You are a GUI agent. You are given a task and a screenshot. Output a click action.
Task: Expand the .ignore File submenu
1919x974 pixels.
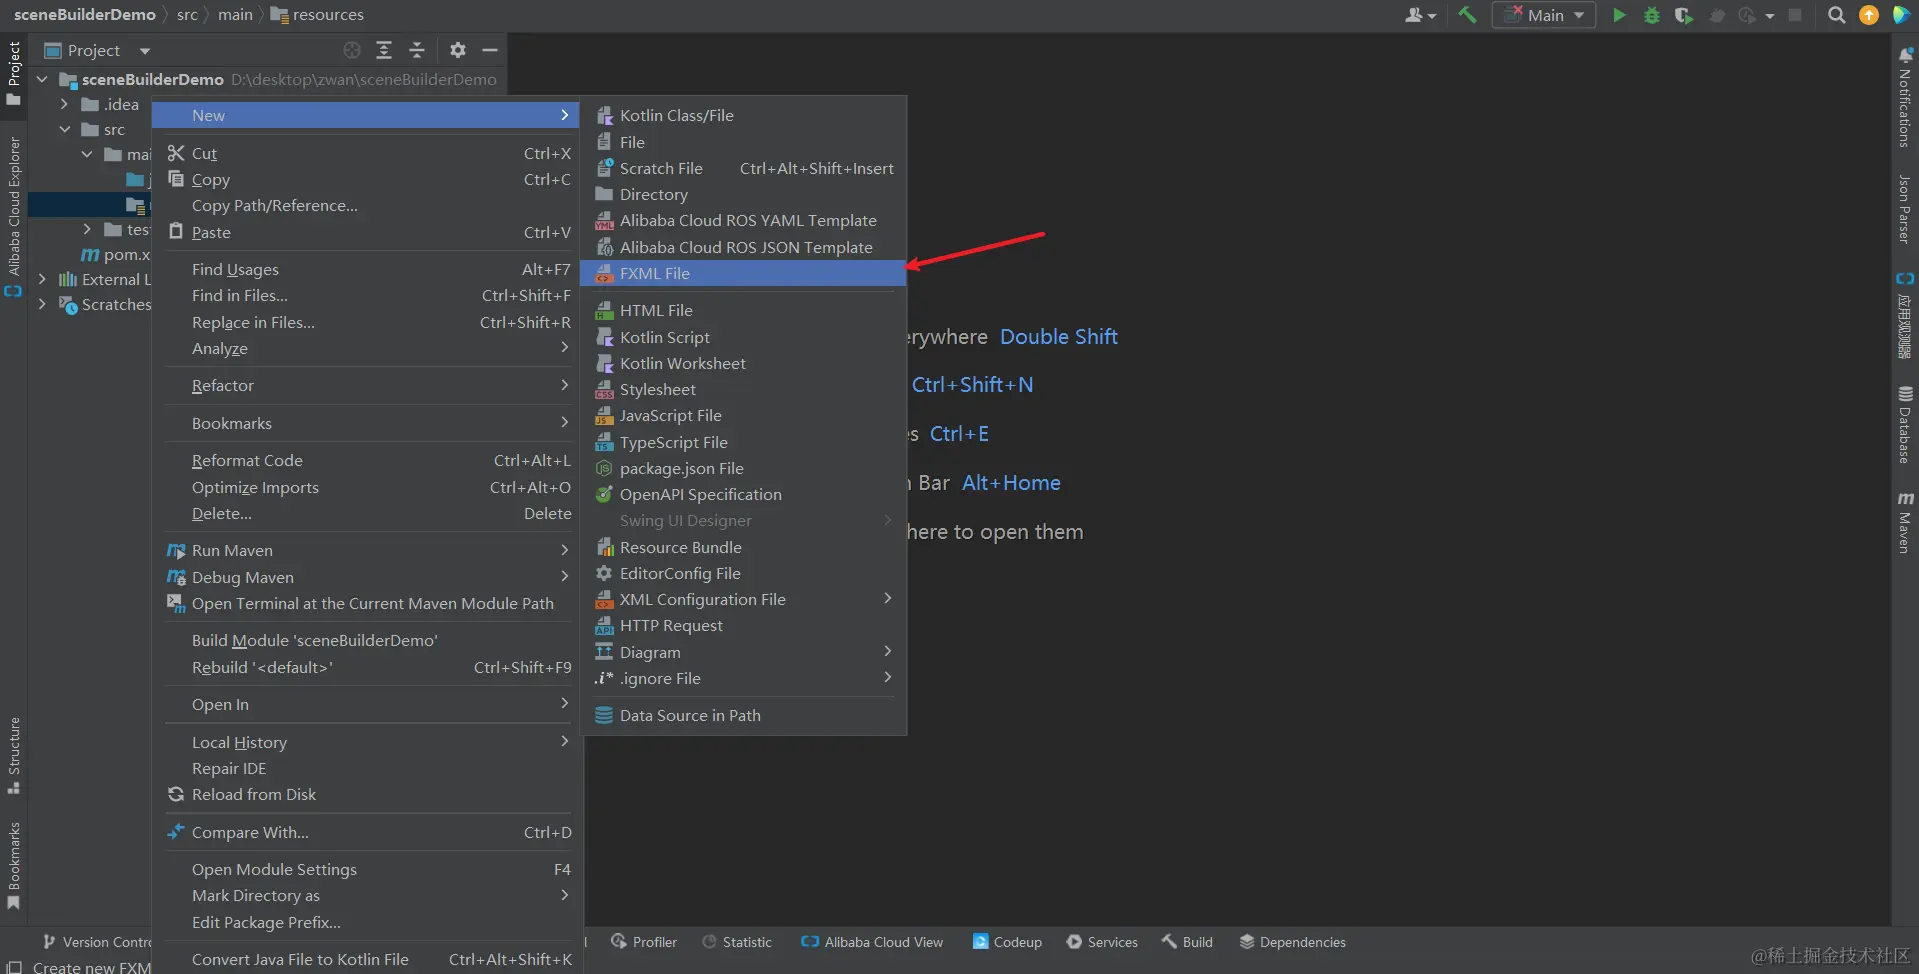(743, 678)
